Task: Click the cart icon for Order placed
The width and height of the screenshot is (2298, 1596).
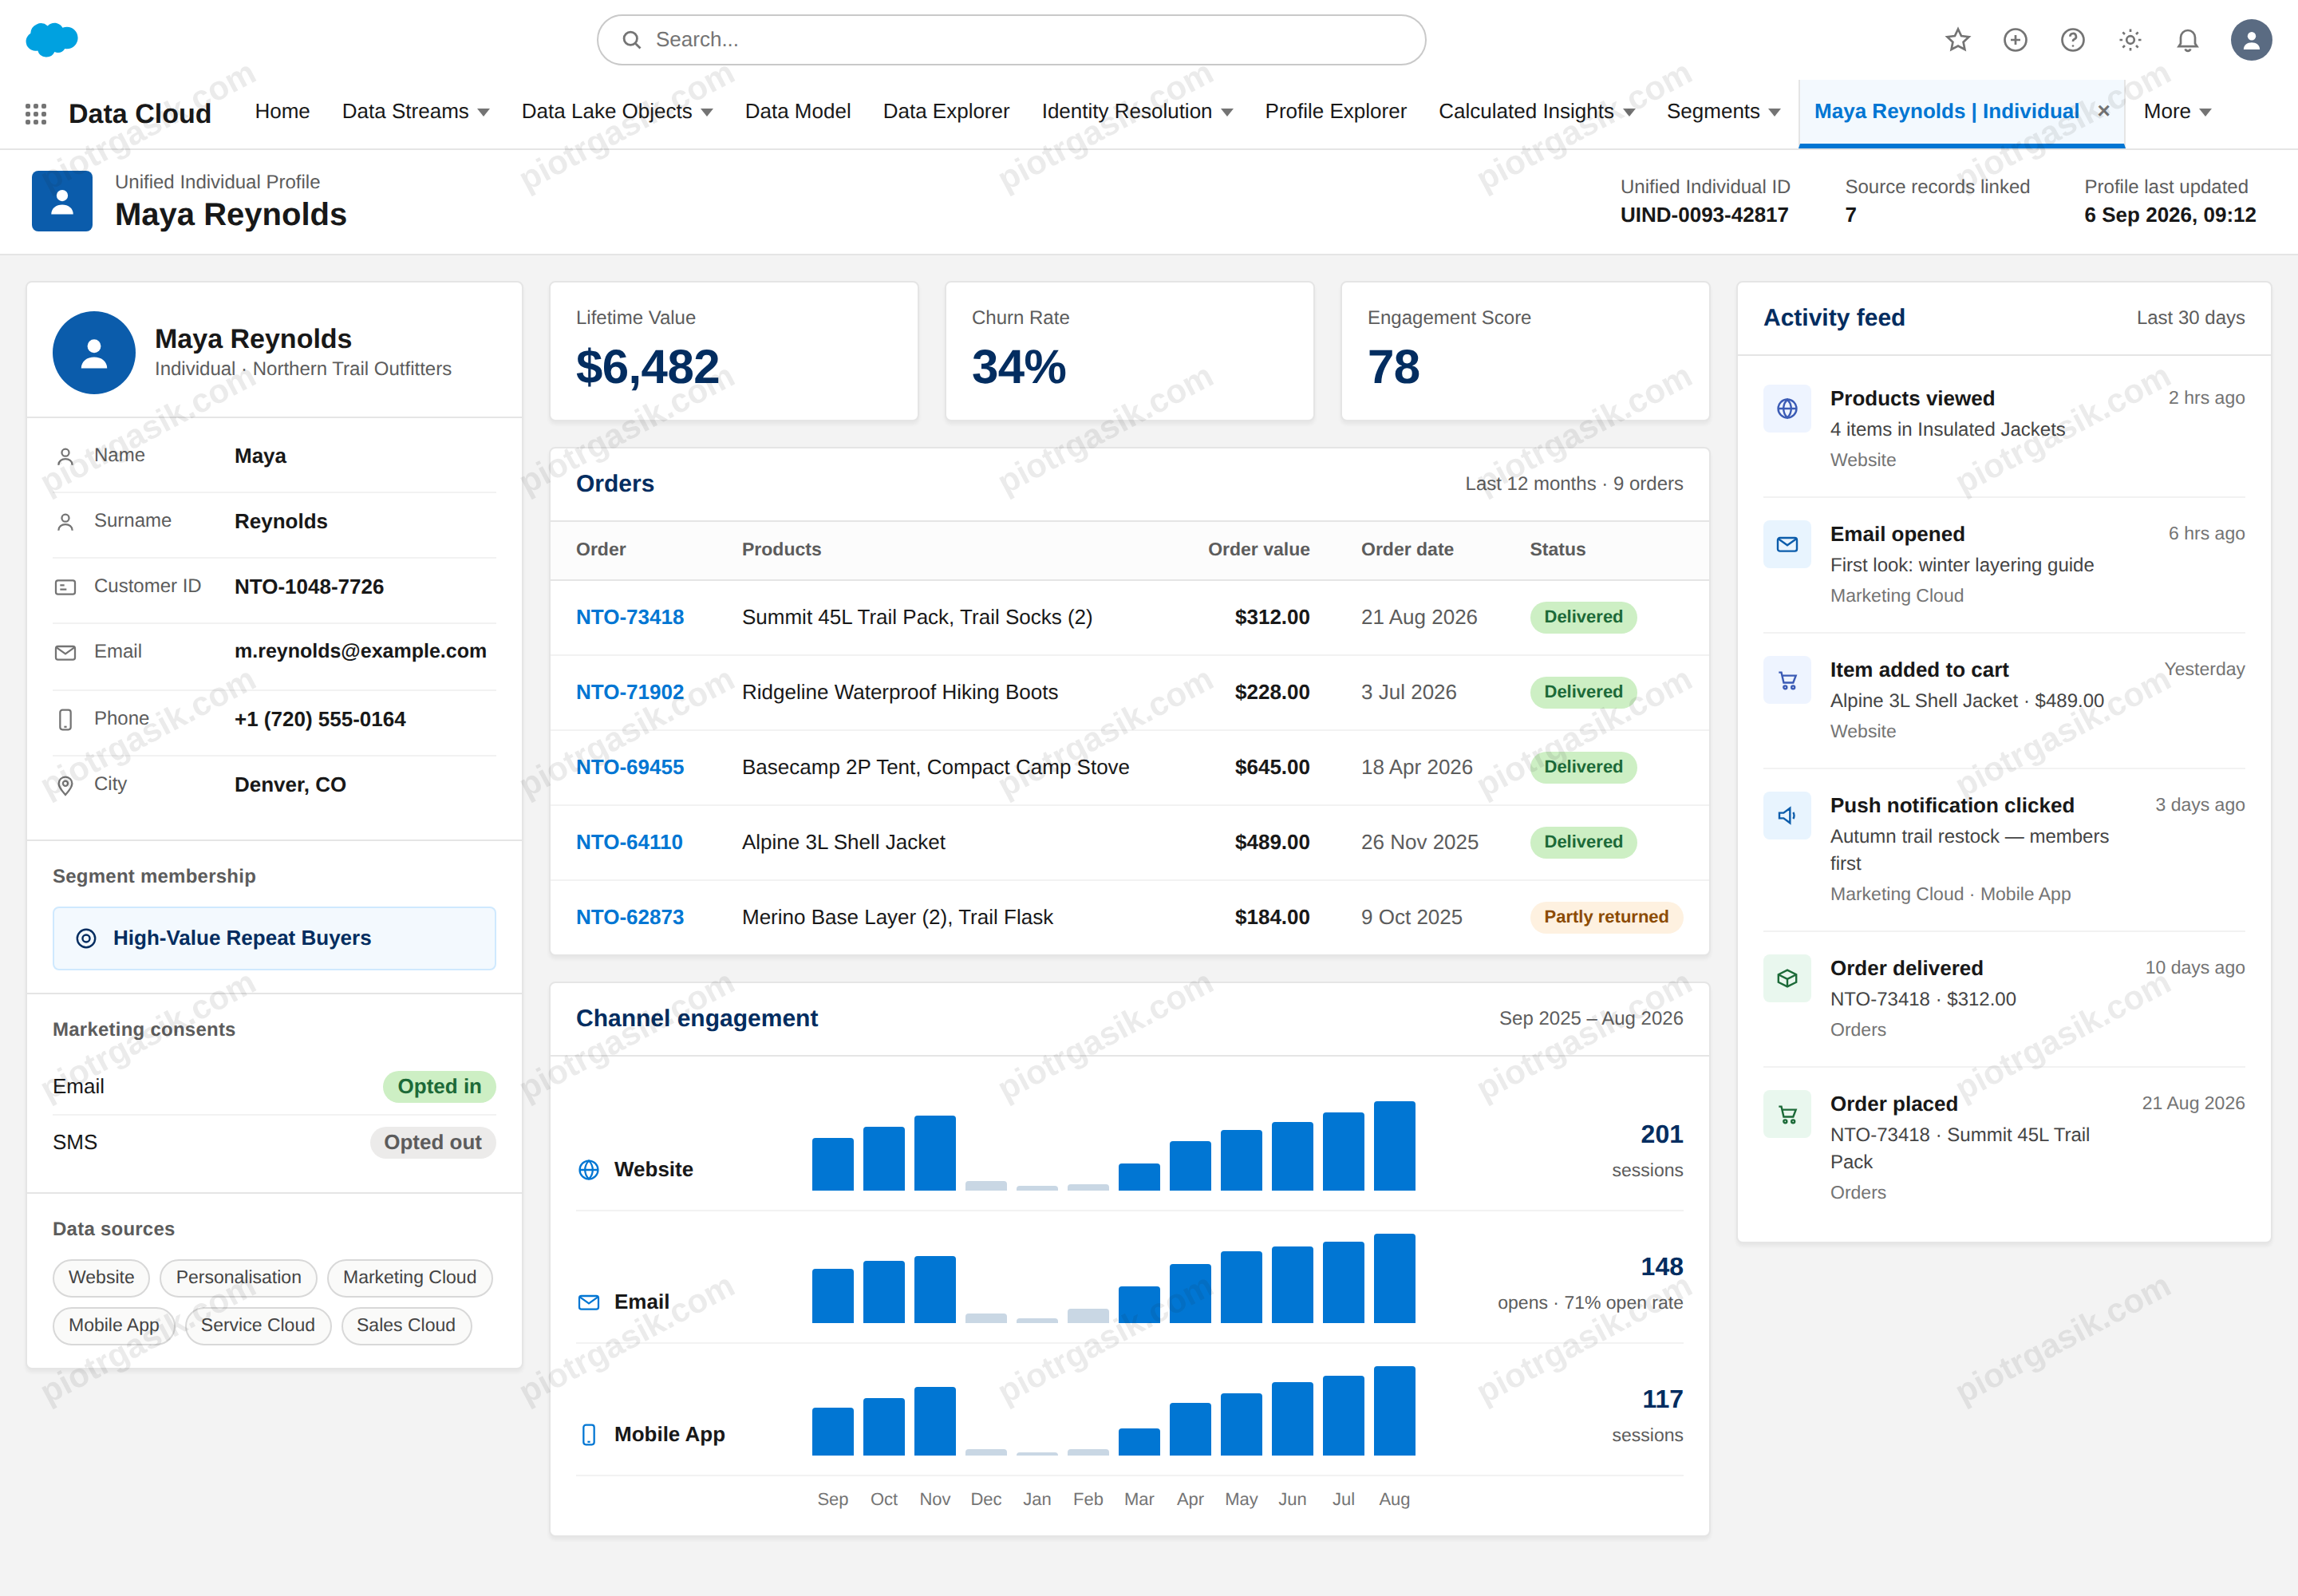Action: pos(1787,1114)
